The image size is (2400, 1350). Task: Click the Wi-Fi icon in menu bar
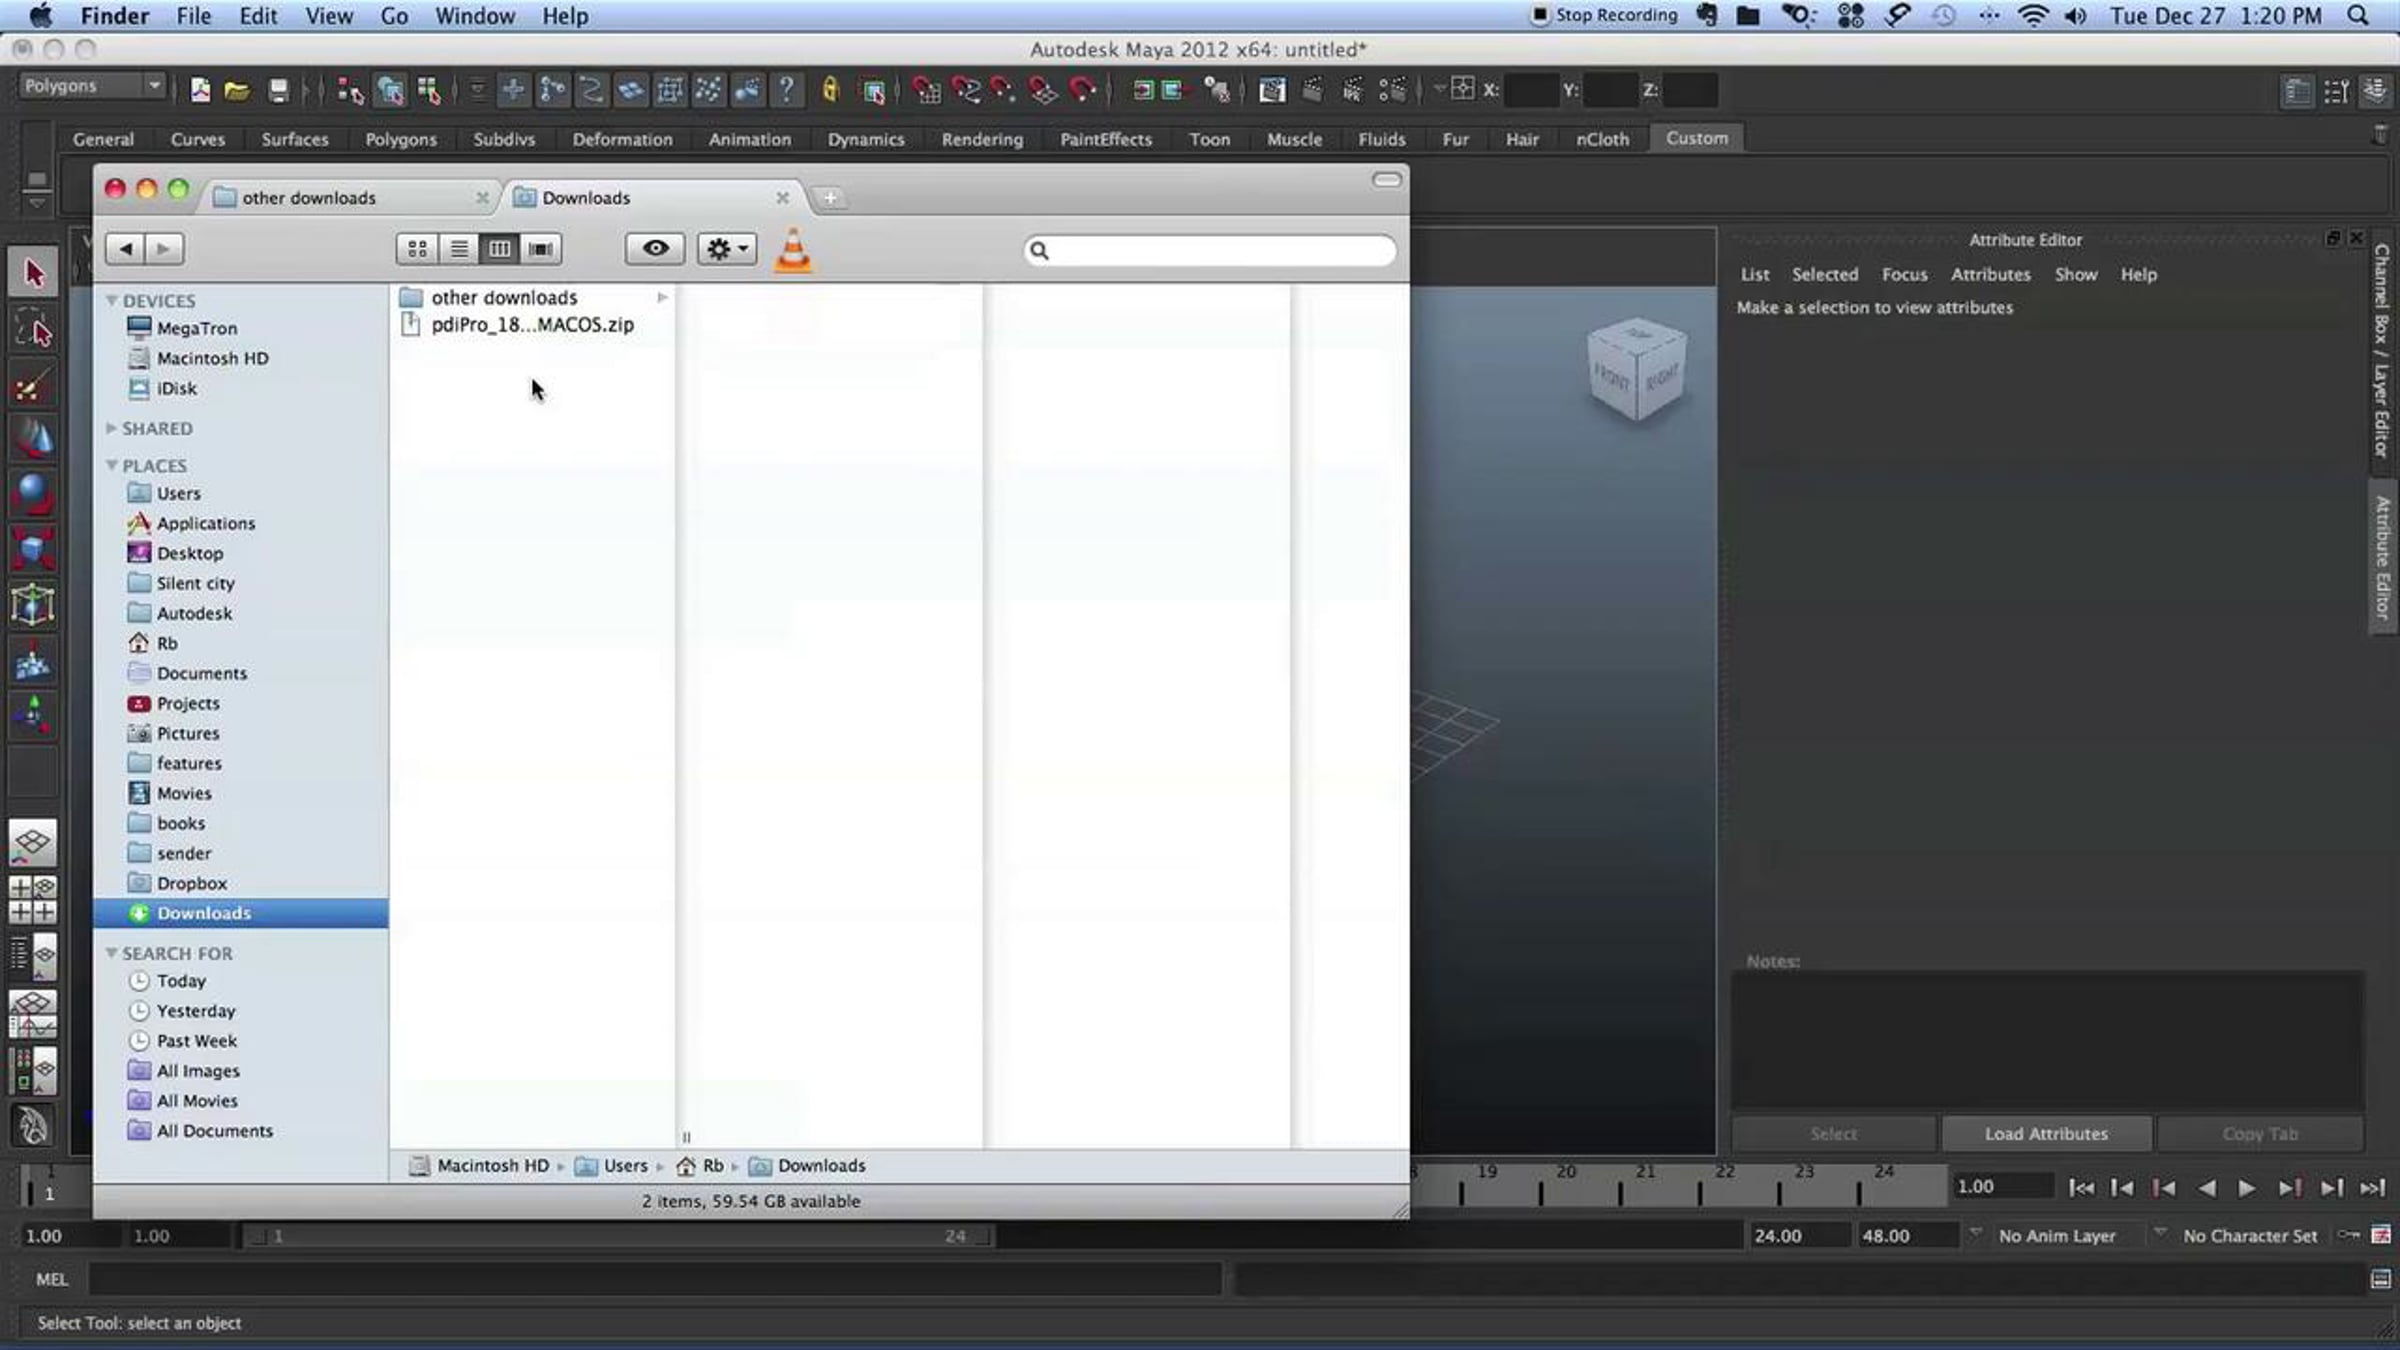pos(2033,16)
